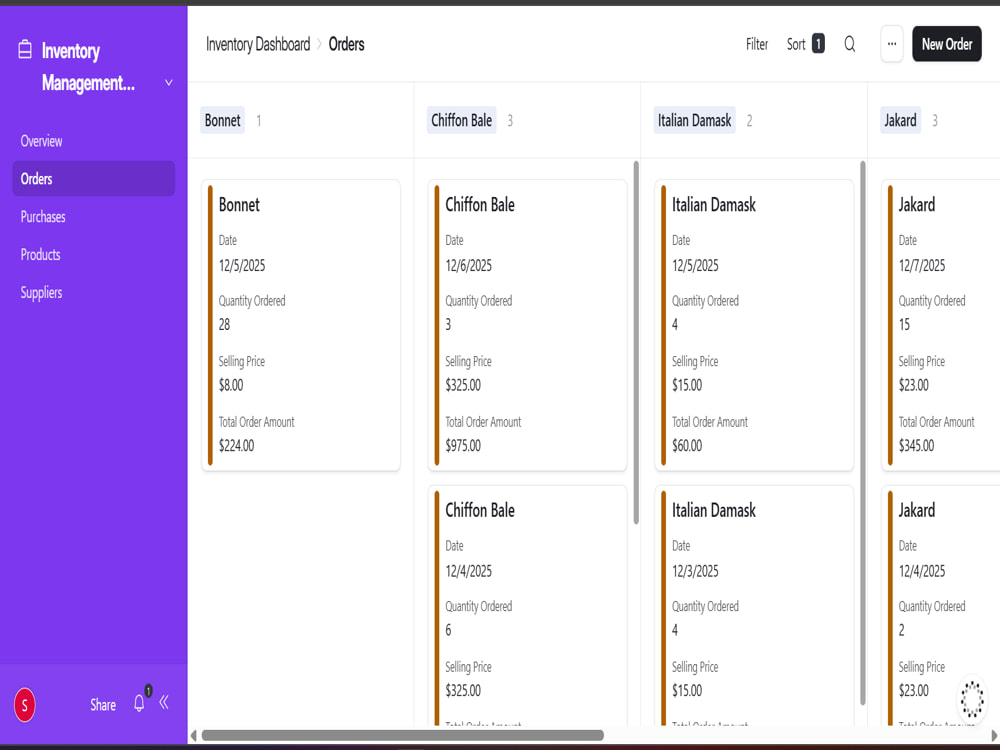Open the more options ellipsis menu
Image resolution: width=1000 pixels, height=750 pixels.
point(892,44)
